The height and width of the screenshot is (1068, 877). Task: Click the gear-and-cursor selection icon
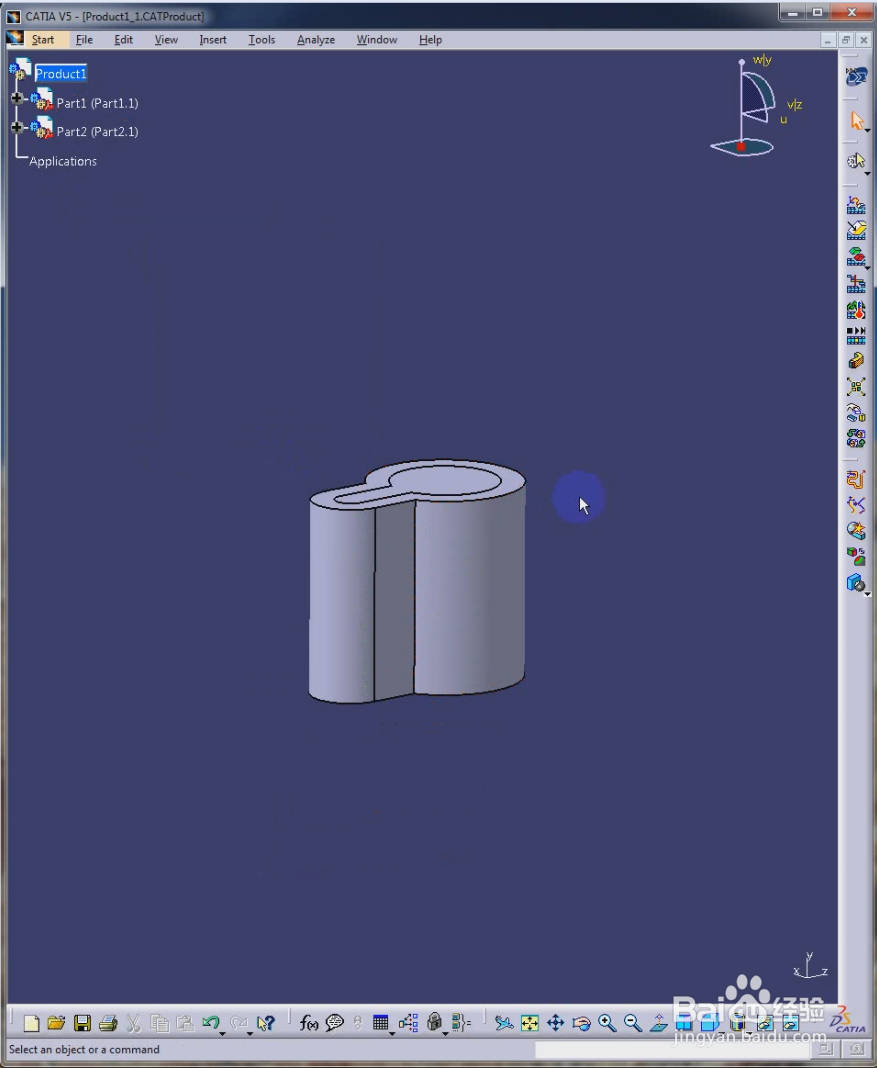coord(856,161)
